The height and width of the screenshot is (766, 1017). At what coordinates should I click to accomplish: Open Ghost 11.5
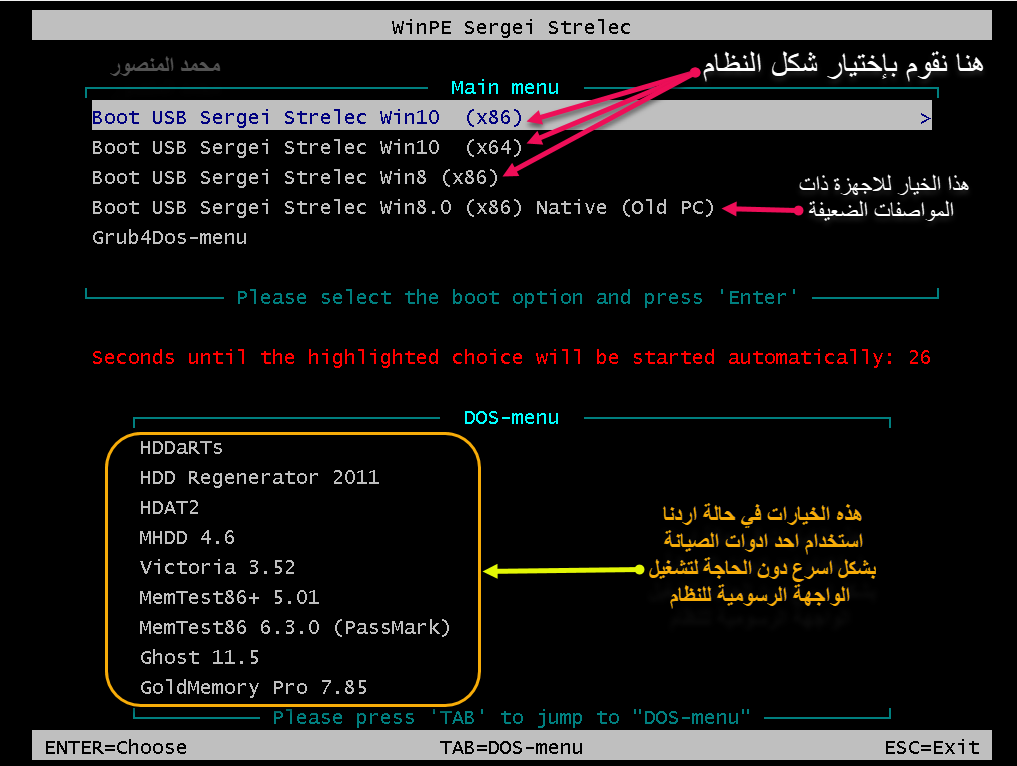pos(199,657)
